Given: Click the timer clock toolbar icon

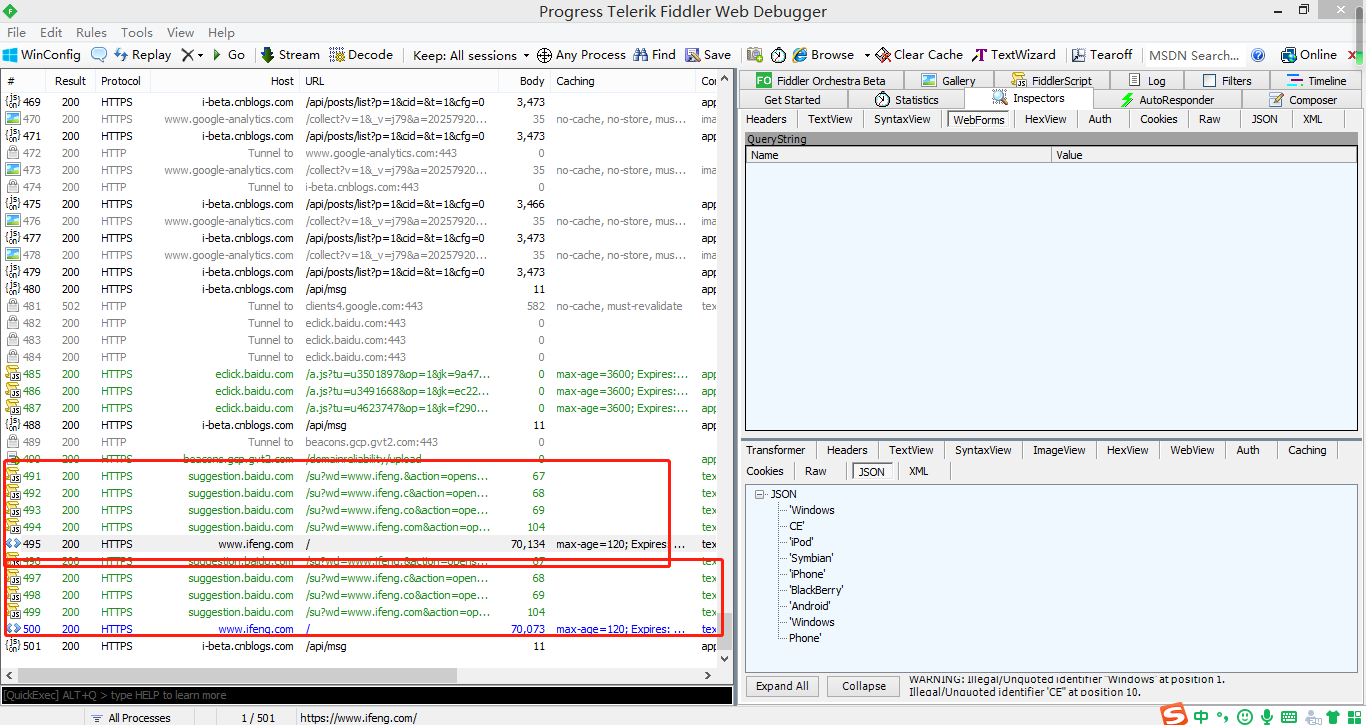Looking at the screenshot, I should pyautogui.click(x=777, y=55).
